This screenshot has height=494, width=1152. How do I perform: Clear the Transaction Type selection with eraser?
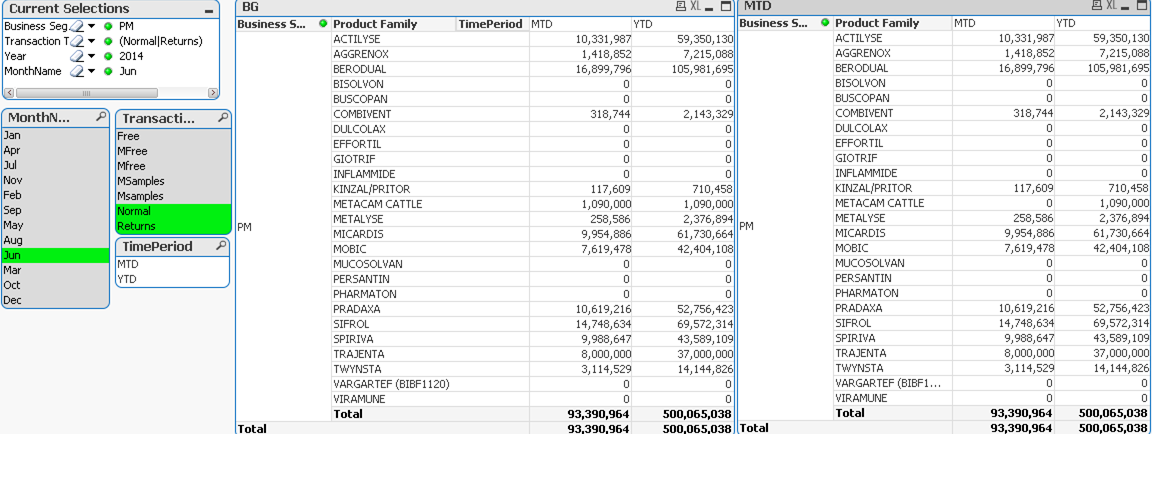76,41
